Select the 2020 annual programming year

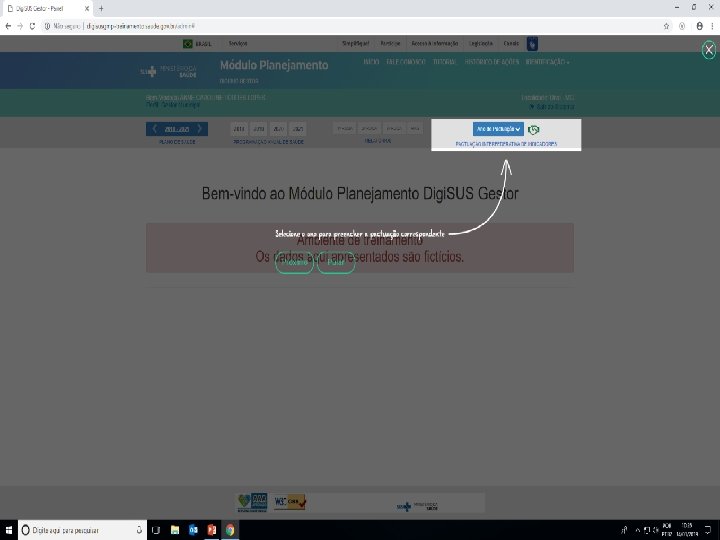(278, 129)
